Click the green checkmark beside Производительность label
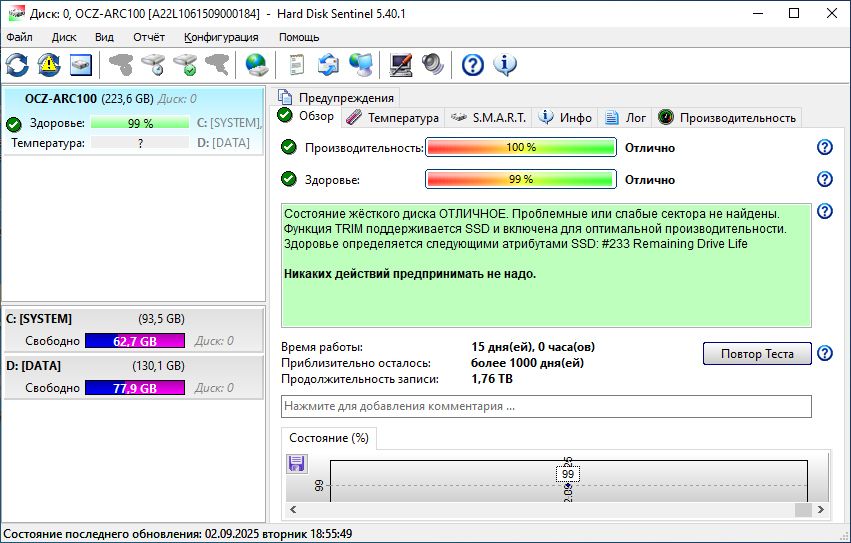 289,147
